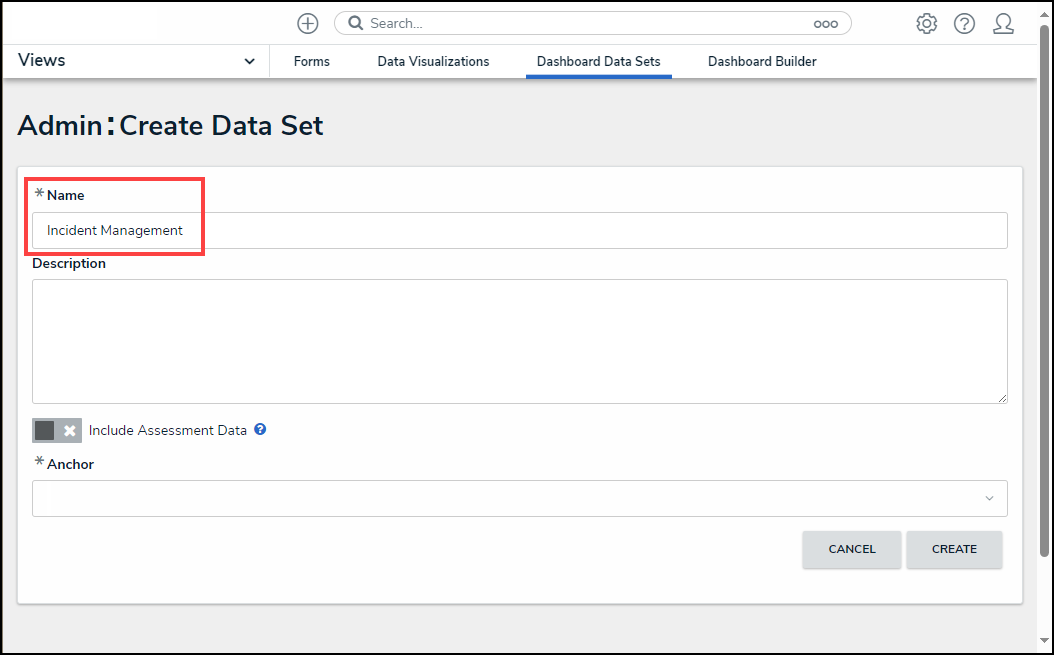Open the settings gear icon
The width and height of the screenshot is (1054, 655).
click(x=927, y=23)
